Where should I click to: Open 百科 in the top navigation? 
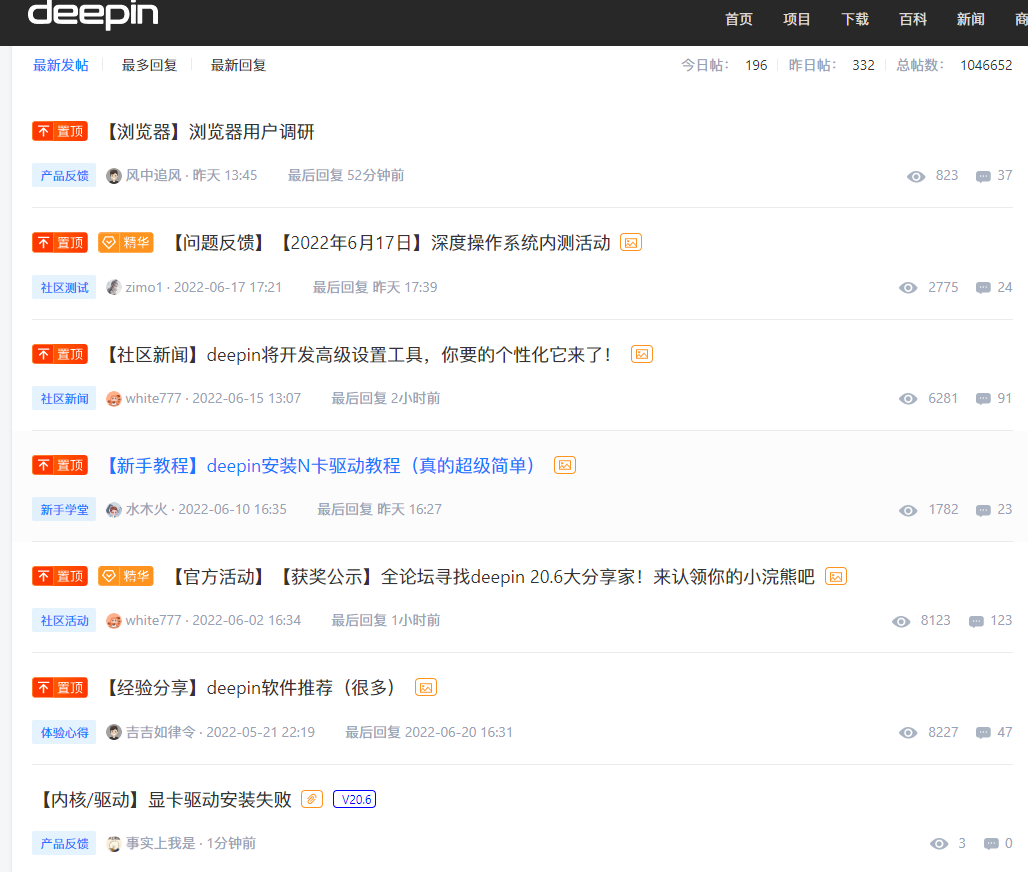click(x=913, y=19)
